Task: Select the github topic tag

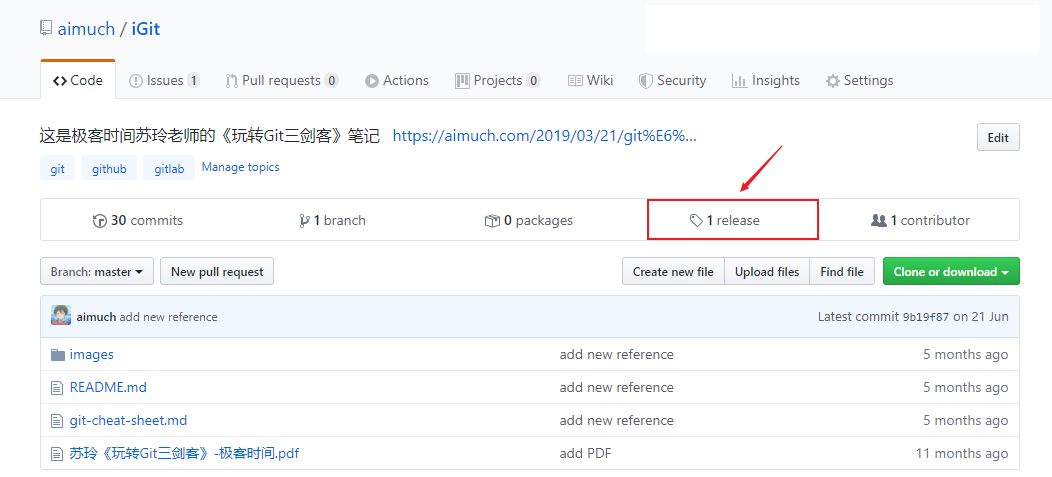Action: tap(109, 168)
